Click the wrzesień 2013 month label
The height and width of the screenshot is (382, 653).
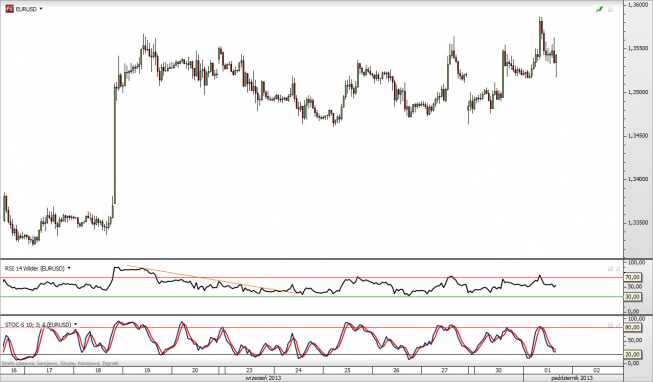[263, 378]
